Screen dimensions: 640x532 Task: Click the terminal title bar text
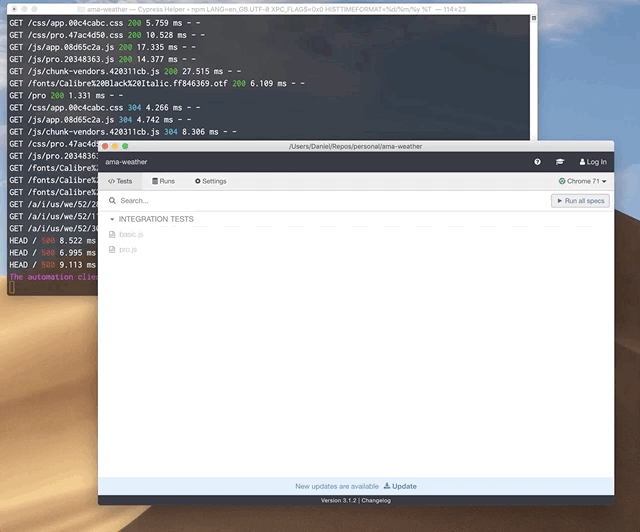(x=276, y=9)
